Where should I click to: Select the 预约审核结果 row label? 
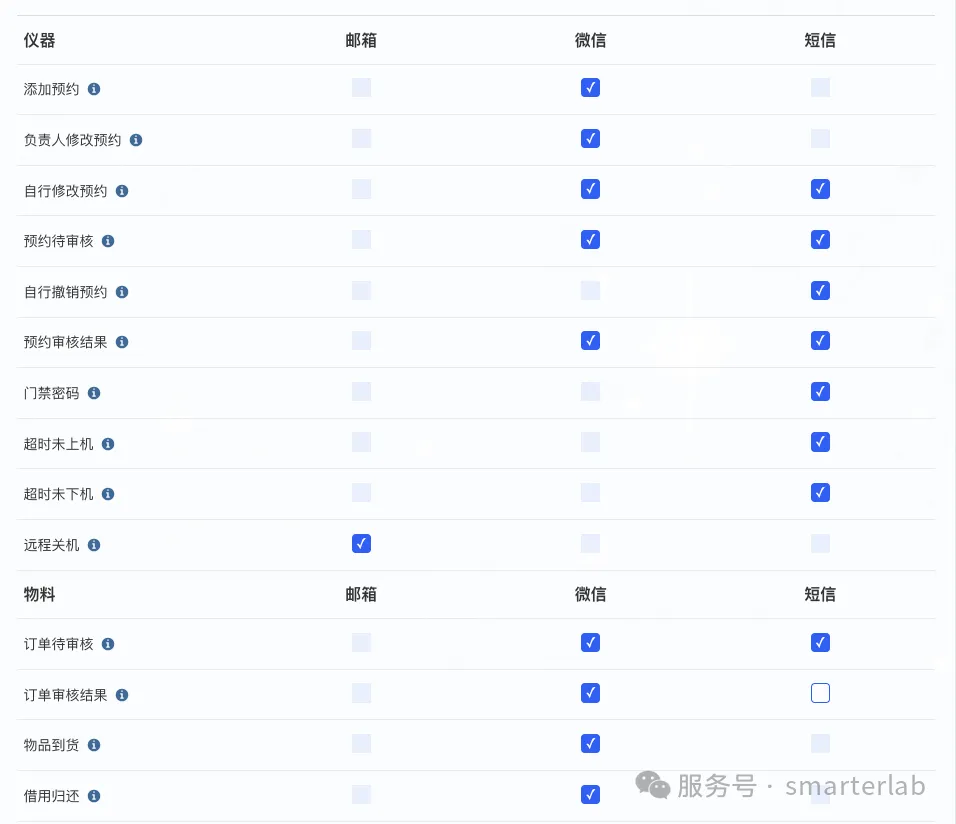[x=65, y=342]
